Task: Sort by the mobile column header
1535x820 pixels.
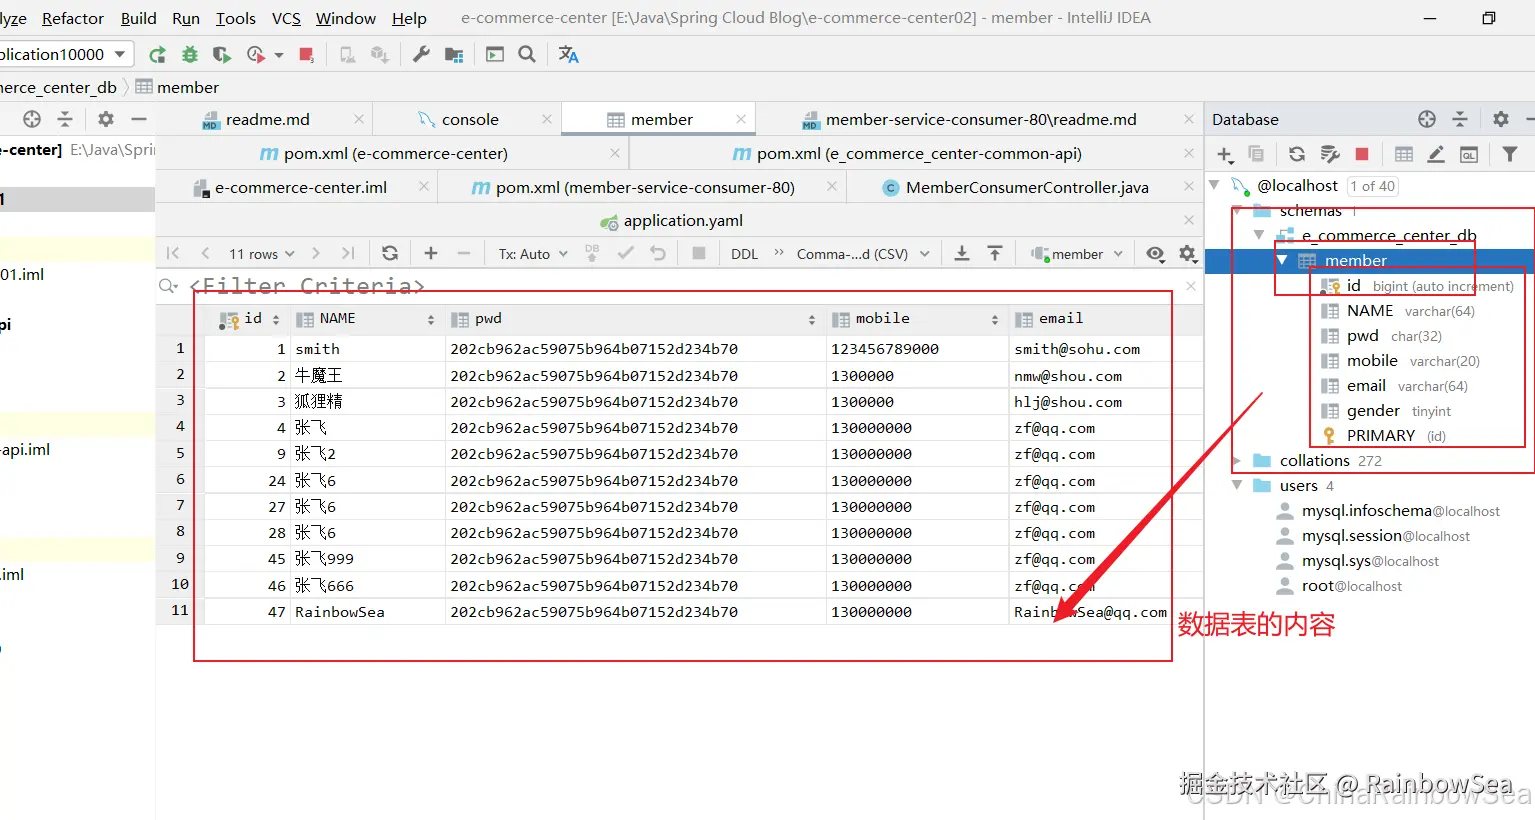Action: coord(915,319)
